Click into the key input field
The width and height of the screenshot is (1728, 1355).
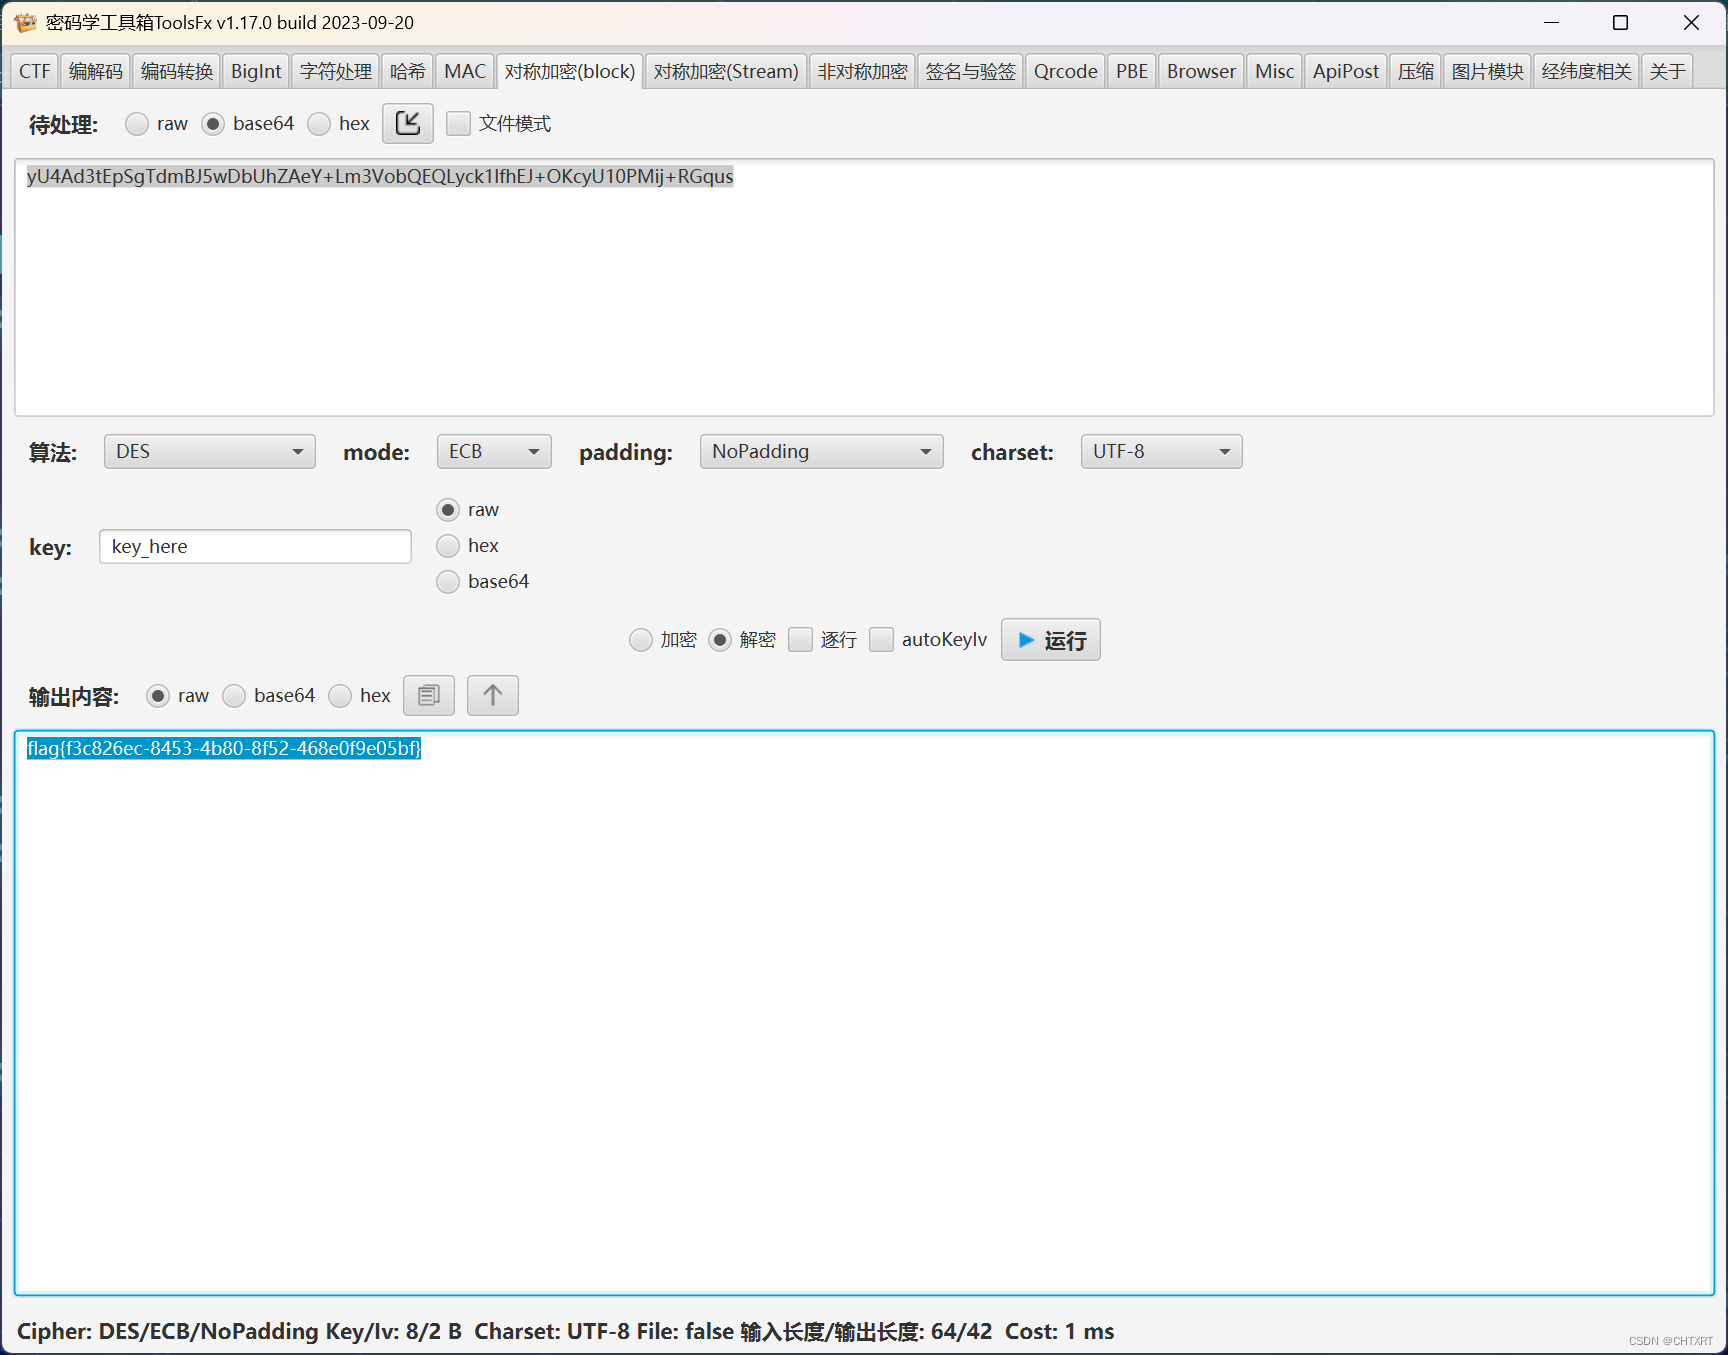(255, 547)
